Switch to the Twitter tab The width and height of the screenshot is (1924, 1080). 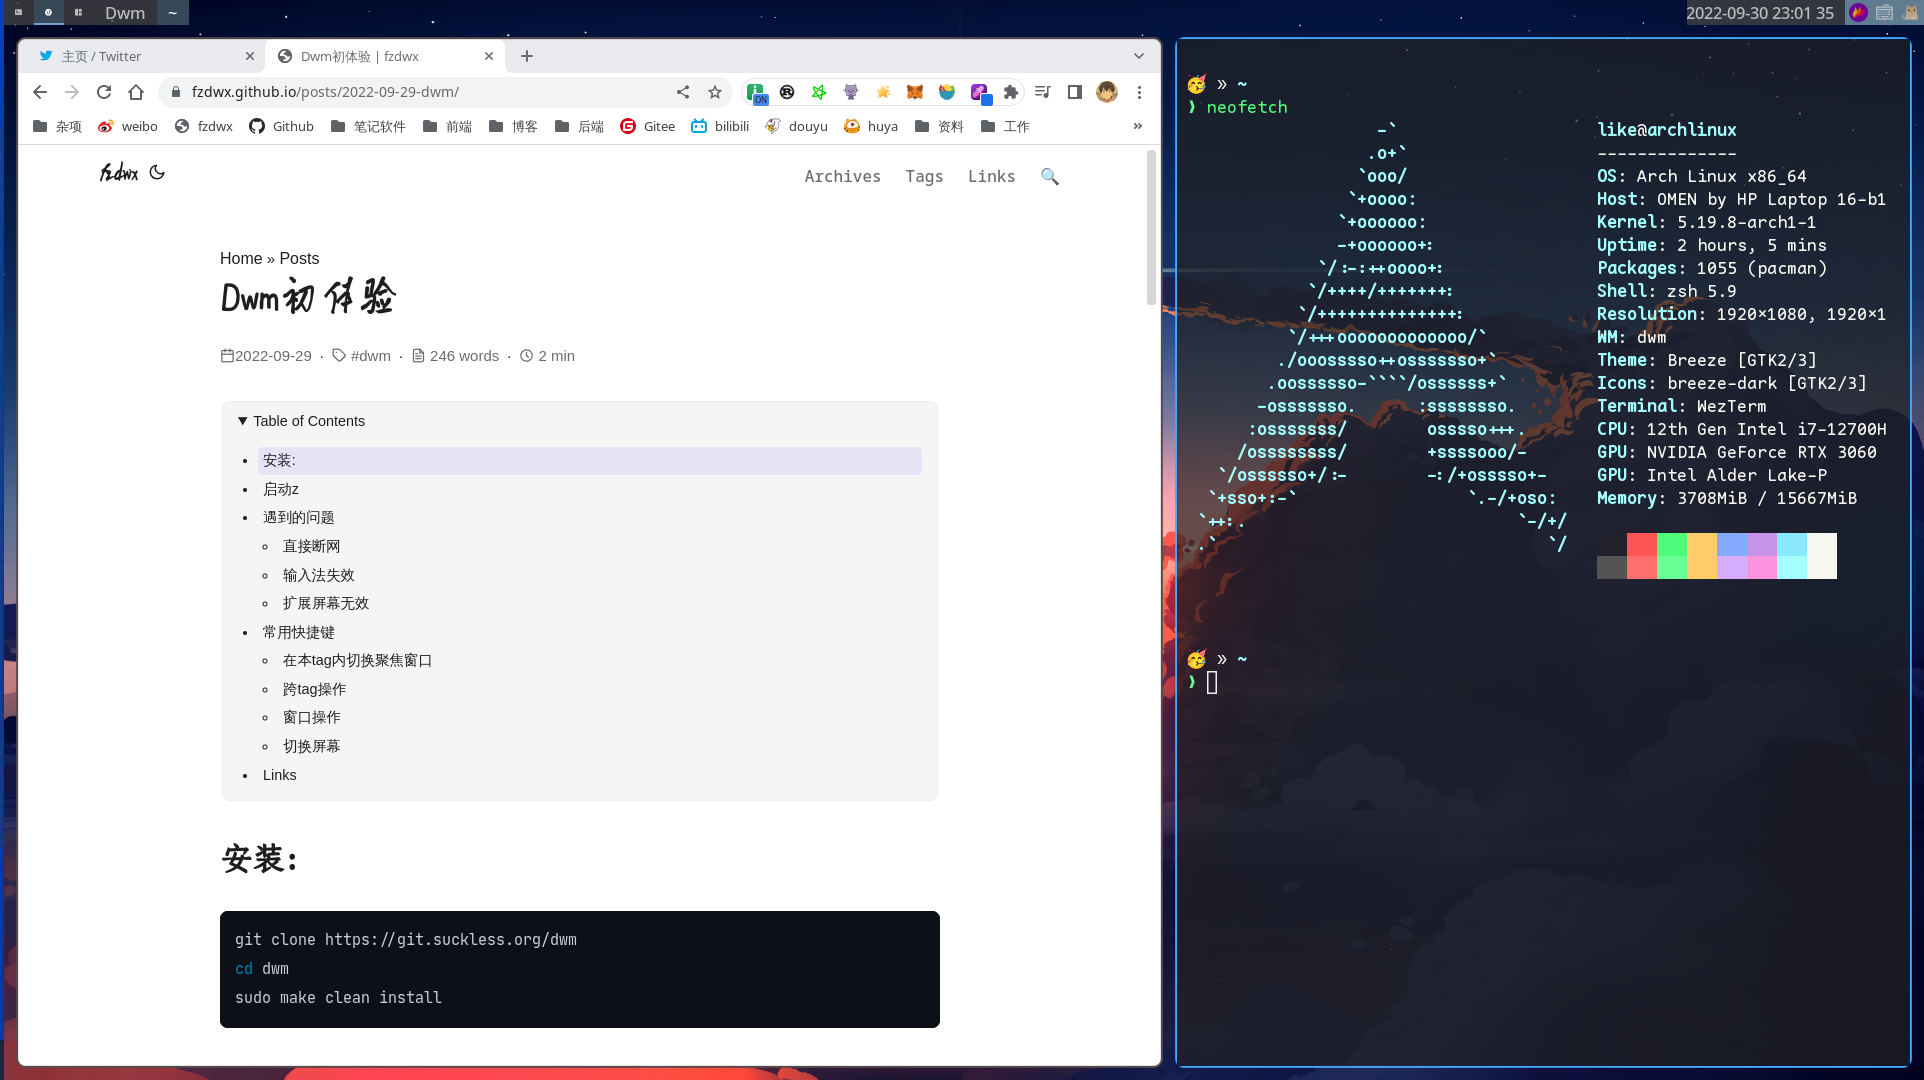[140, 56]
